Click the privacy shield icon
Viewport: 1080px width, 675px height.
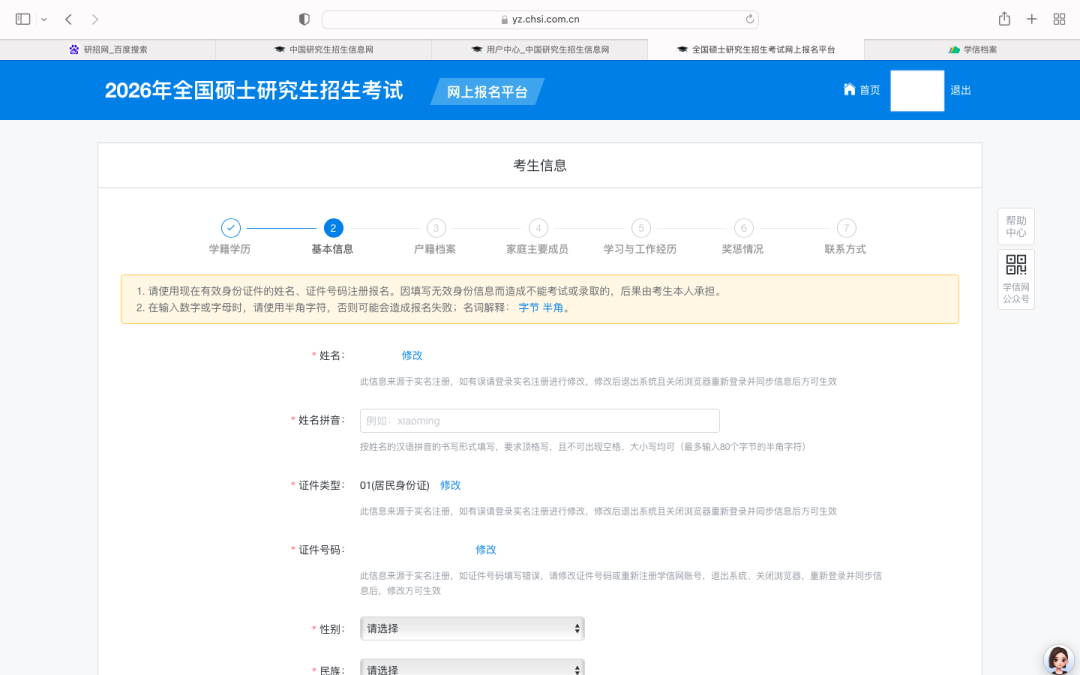point(305,19)
